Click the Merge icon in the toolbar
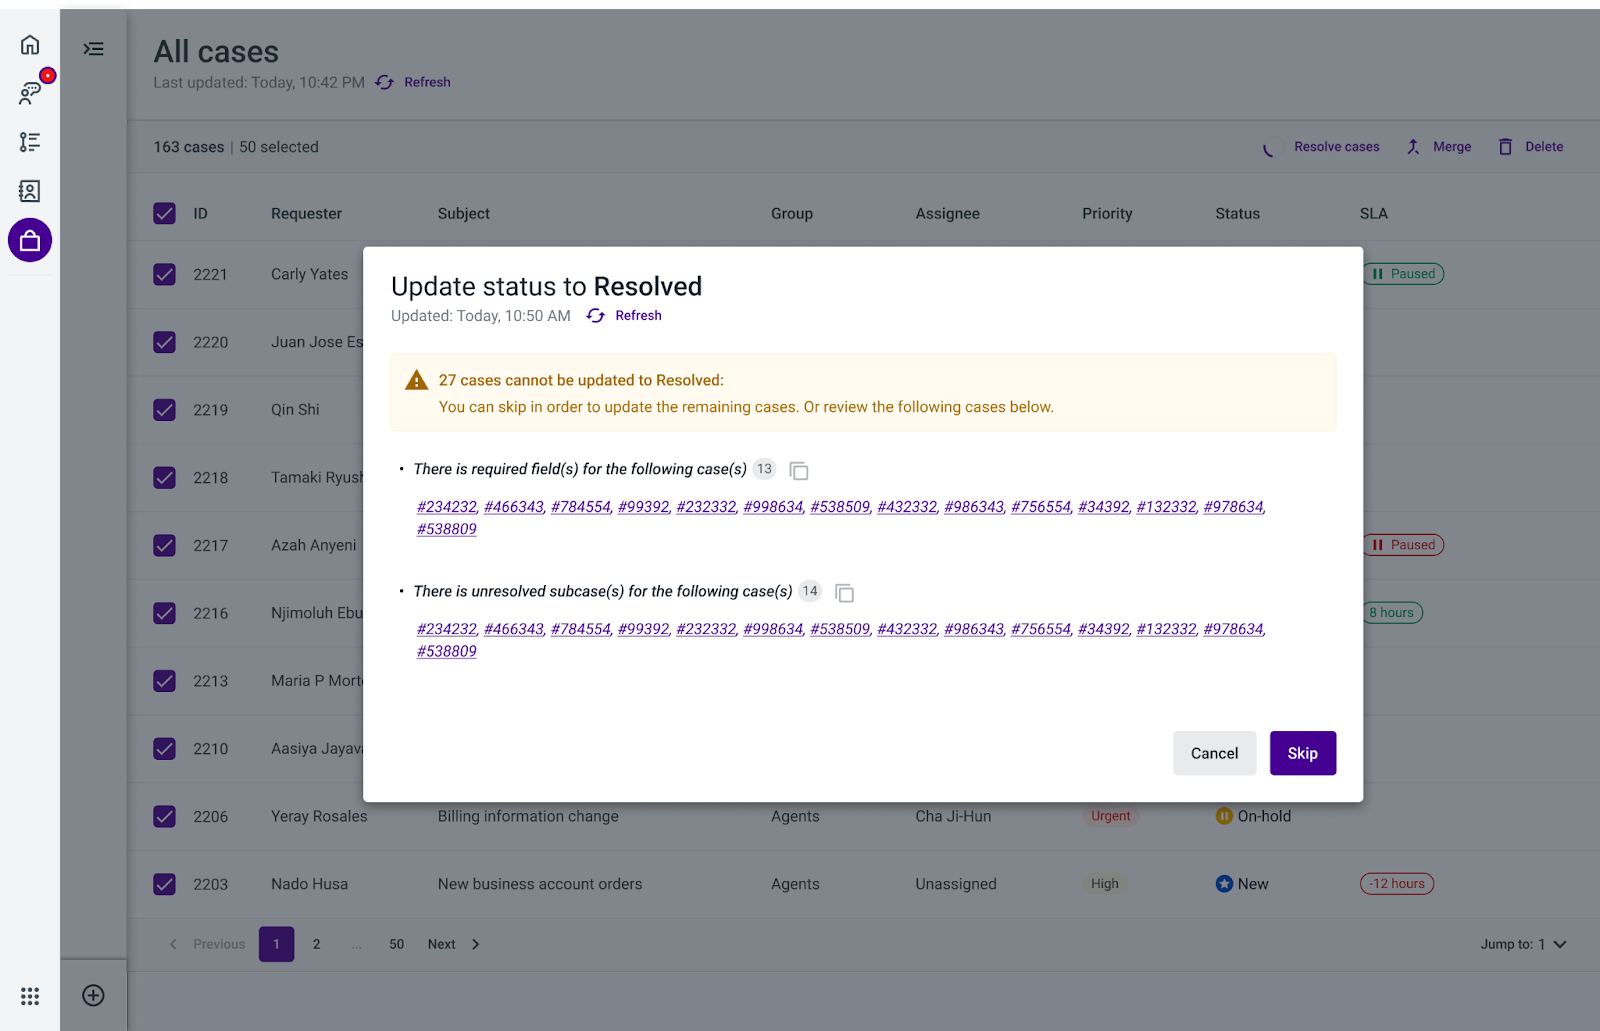 [1413, 146]
